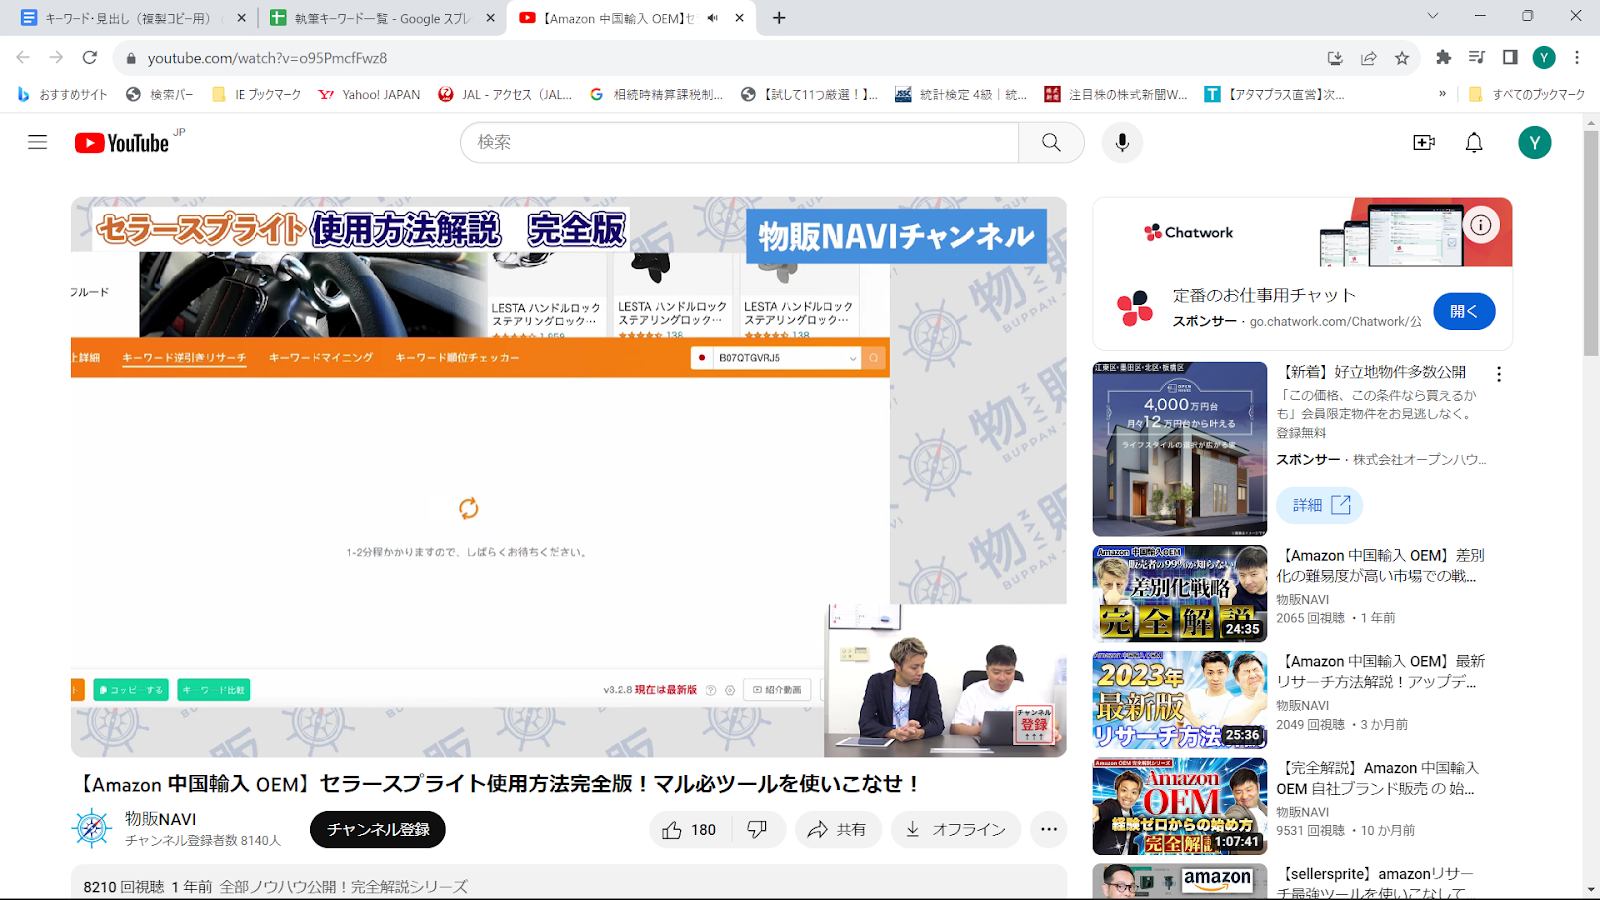Click 開く button on Chatwork ad
Image resolution: width=1600 pixels, height=900 pixels.
point(1464,311)
